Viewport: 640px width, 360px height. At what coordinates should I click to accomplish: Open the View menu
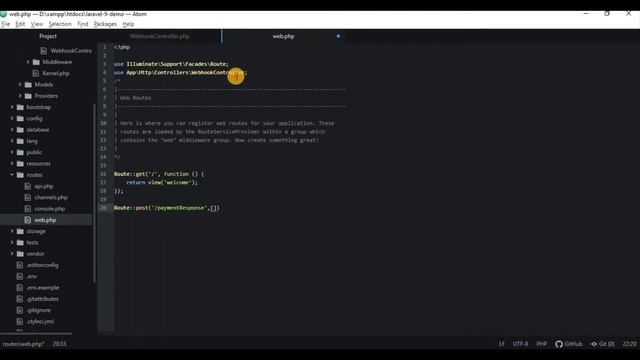pos(37,24)
